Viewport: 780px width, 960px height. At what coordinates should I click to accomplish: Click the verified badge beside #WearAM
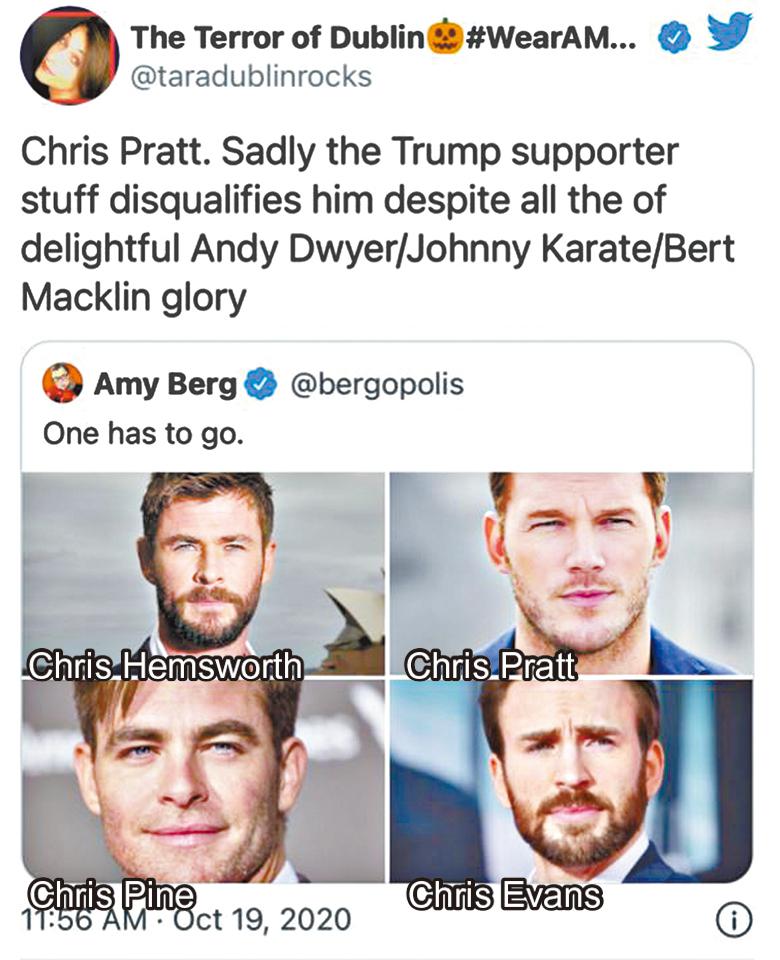pos(673,38)
